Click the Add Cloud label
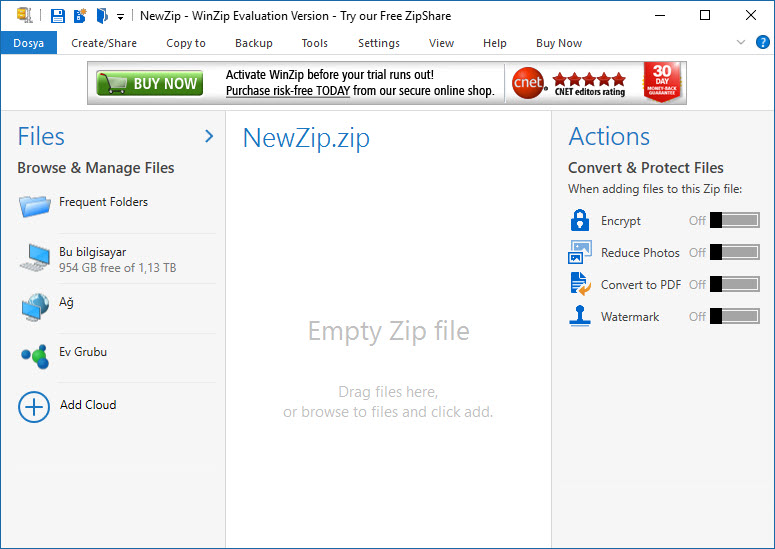This screenshot has width=775, height=549. [88, 405]
